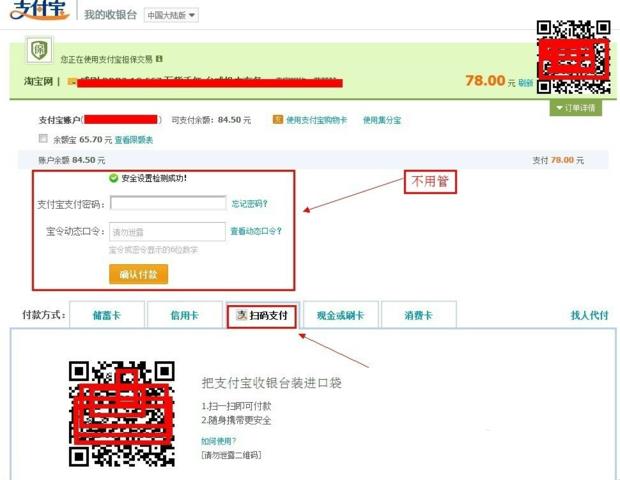Click the orange 确认付款 button

[x=139, y=274]
